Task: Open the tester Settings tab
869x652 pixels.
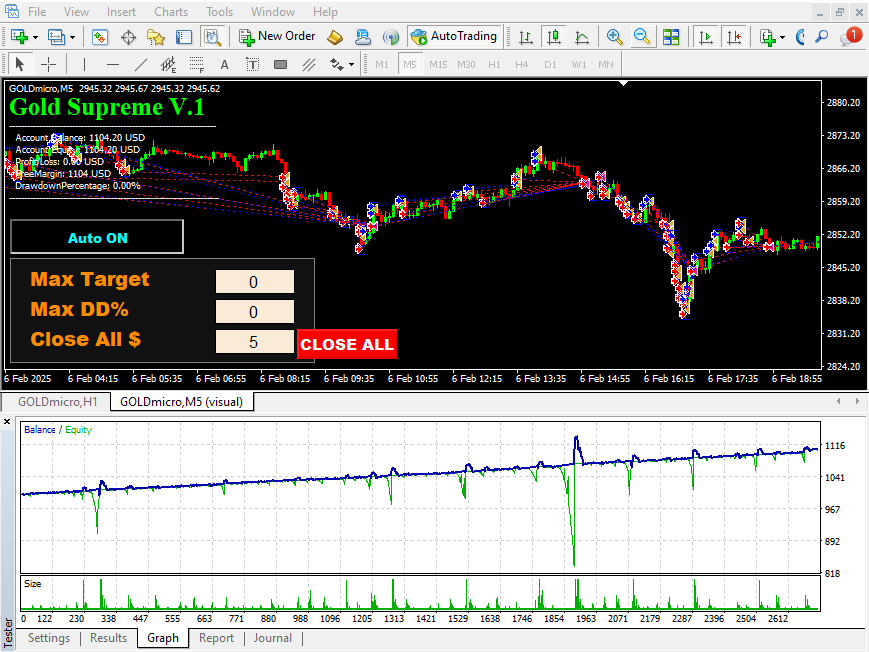Action: tap(49, 638)
